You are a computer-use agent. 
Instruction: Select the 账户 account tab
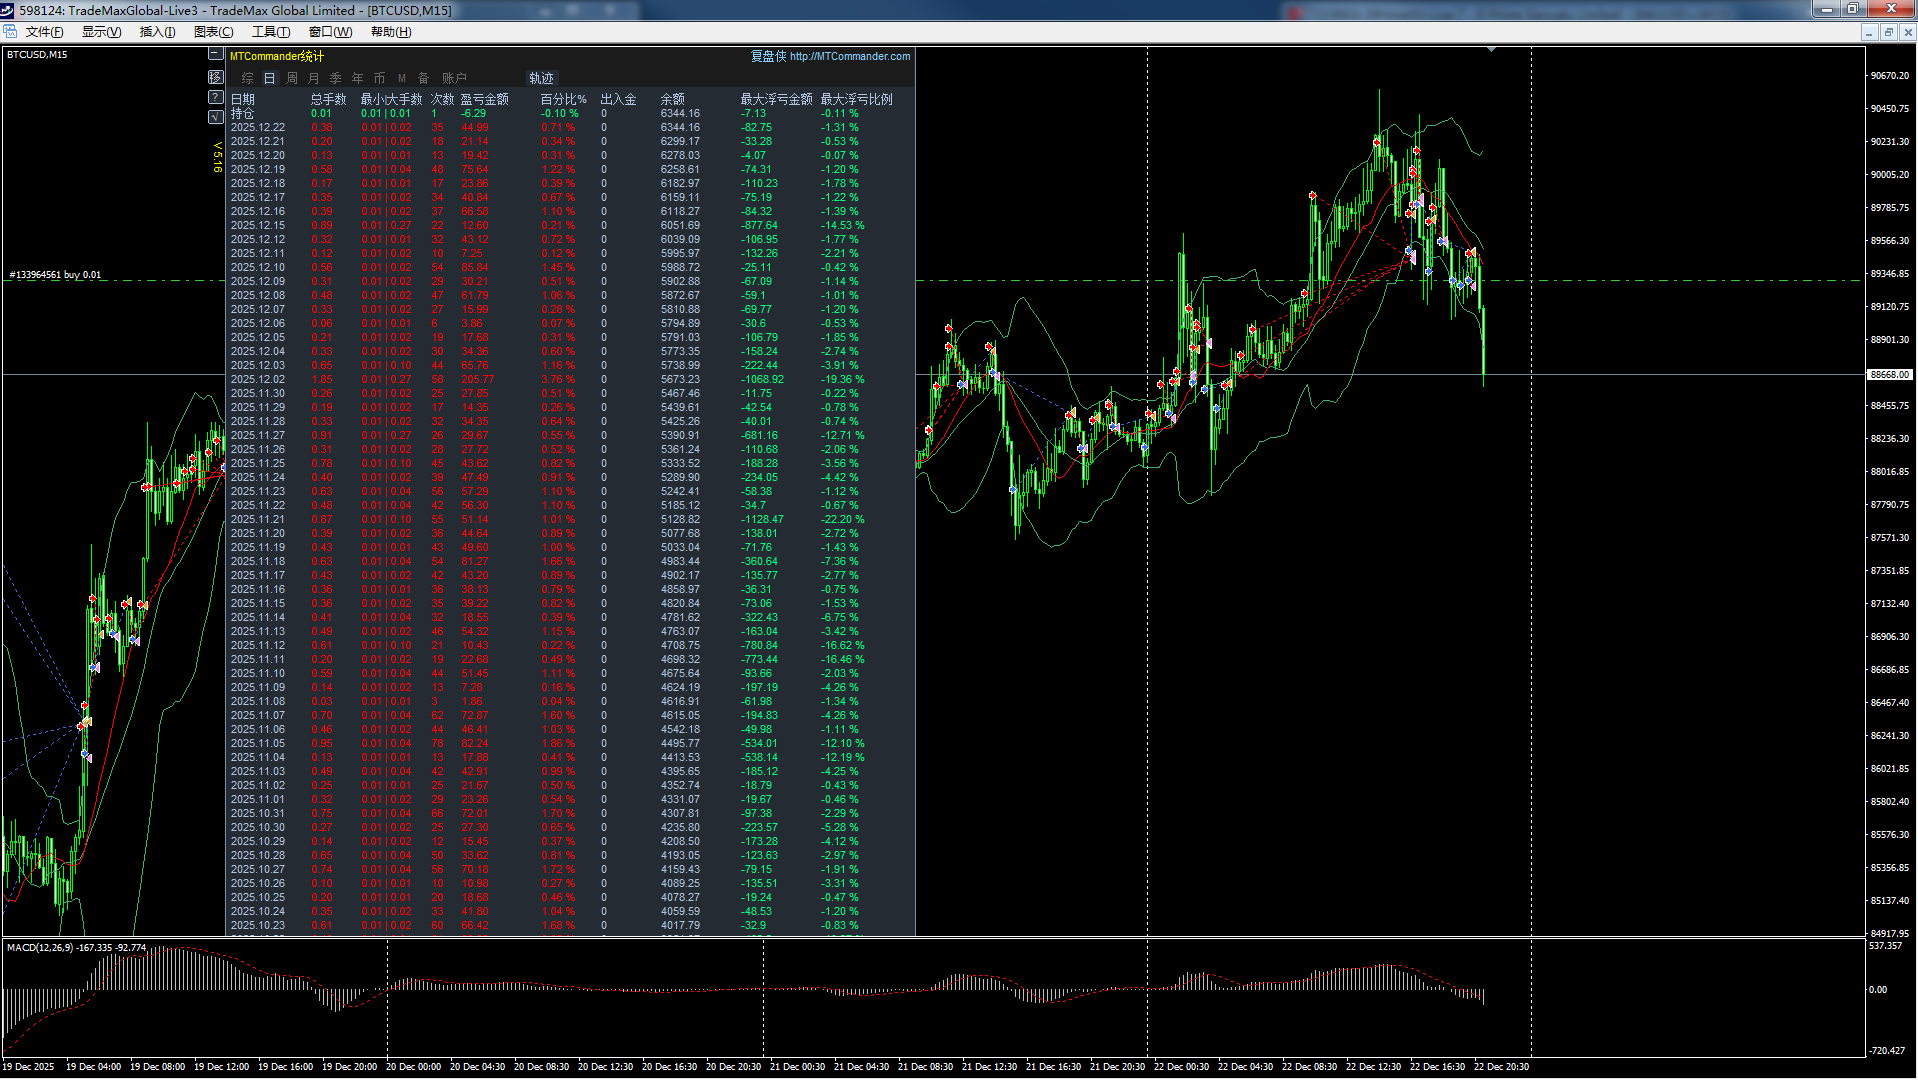coord(454,78)
